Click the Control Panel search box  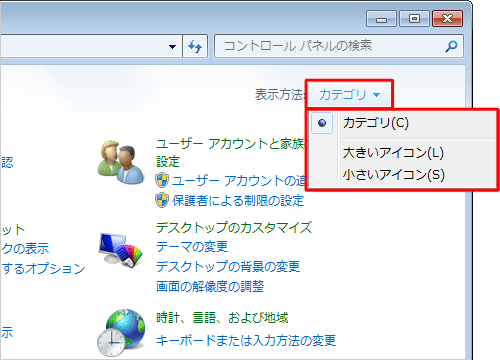point(339,46)
